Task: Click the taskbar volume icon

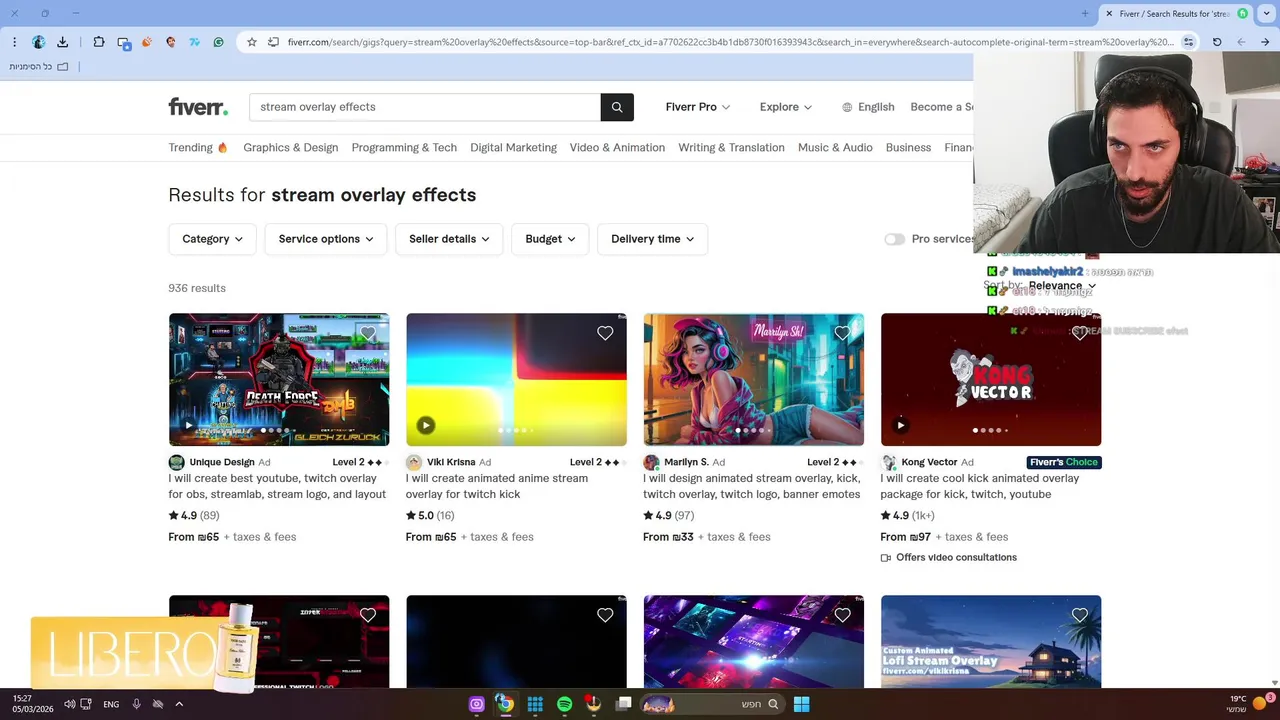Action: [70, 704]
